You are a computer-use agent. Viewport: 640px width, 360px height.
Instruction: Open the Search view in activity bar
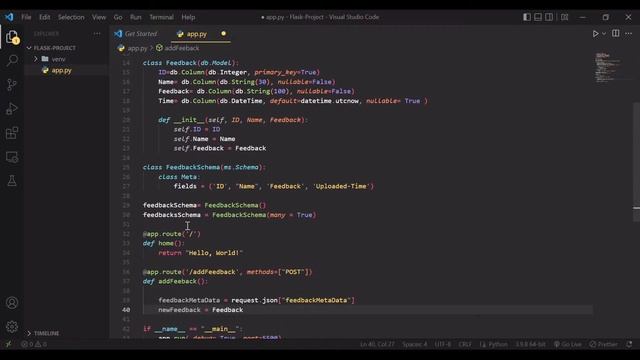tap(12, 60)
